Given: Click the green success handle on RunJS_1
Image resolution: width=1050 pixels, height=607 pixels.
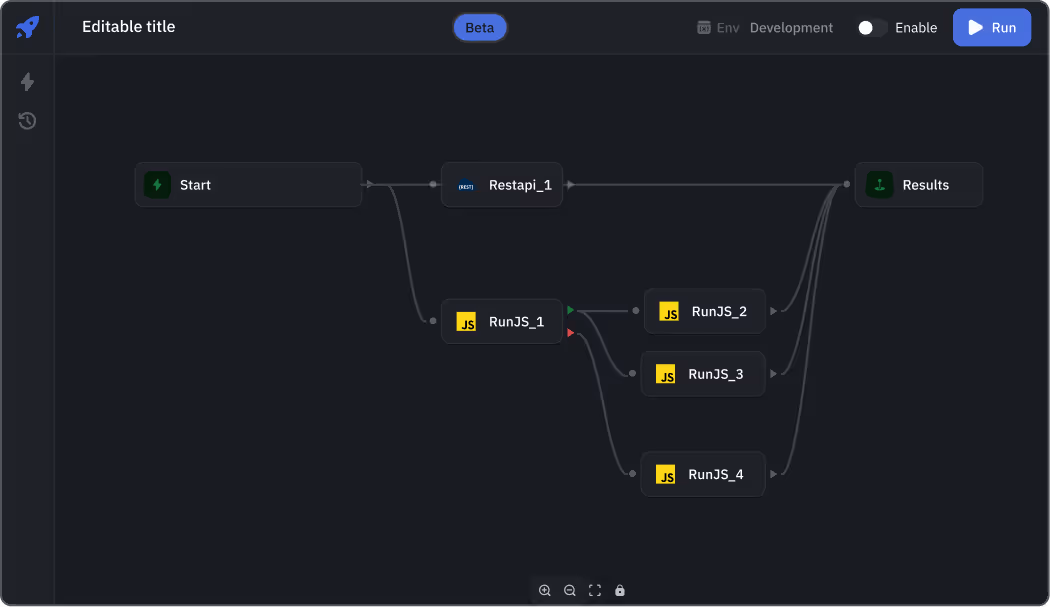Looking at the screenshot, I should pos(570,310).
